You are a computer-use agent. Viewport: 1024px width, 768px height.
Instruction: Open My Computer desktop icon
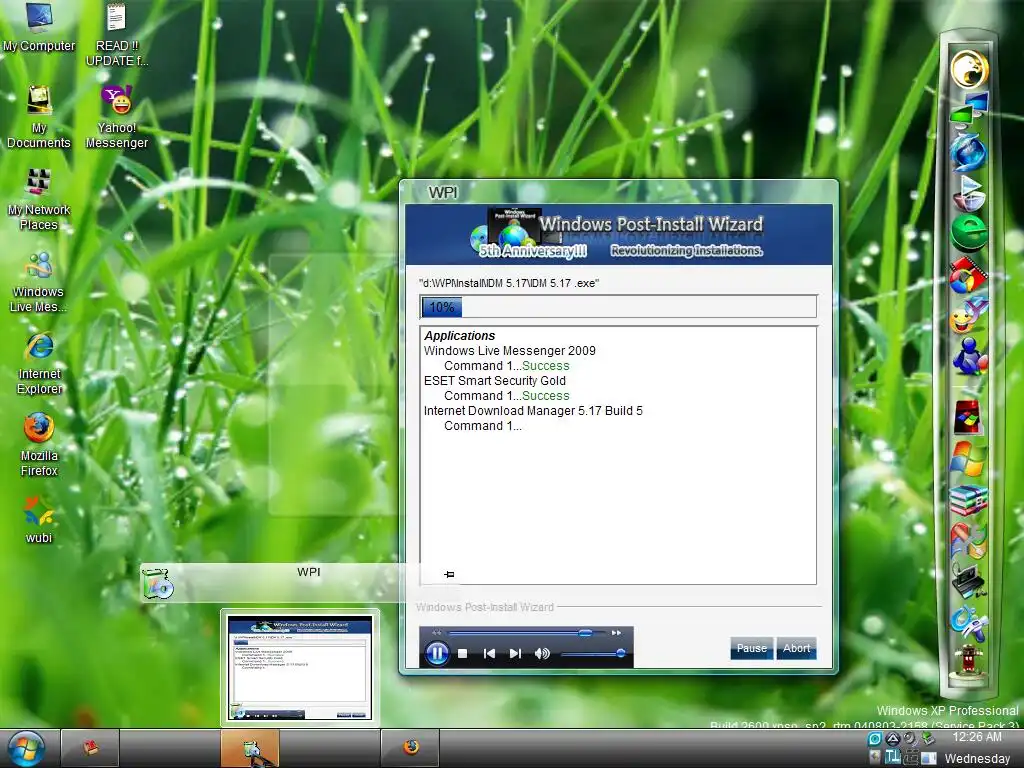coord(39,27)
